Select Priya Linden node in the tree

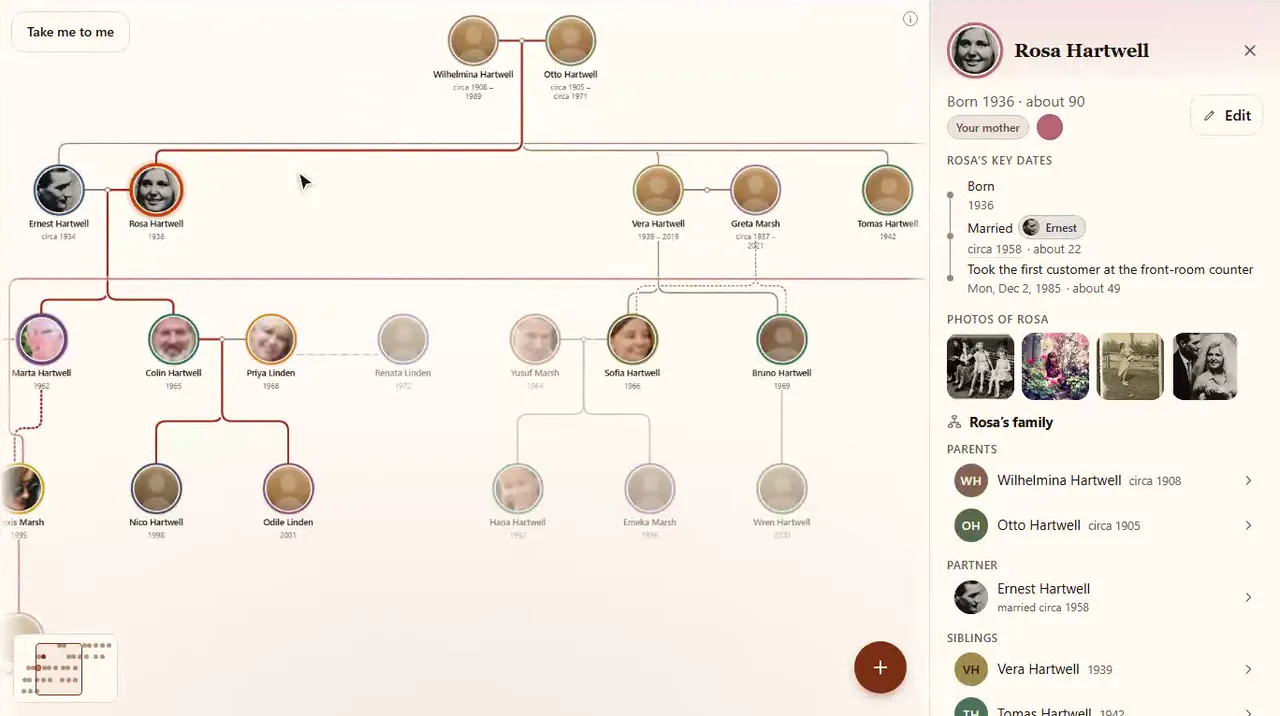[271, 339]
